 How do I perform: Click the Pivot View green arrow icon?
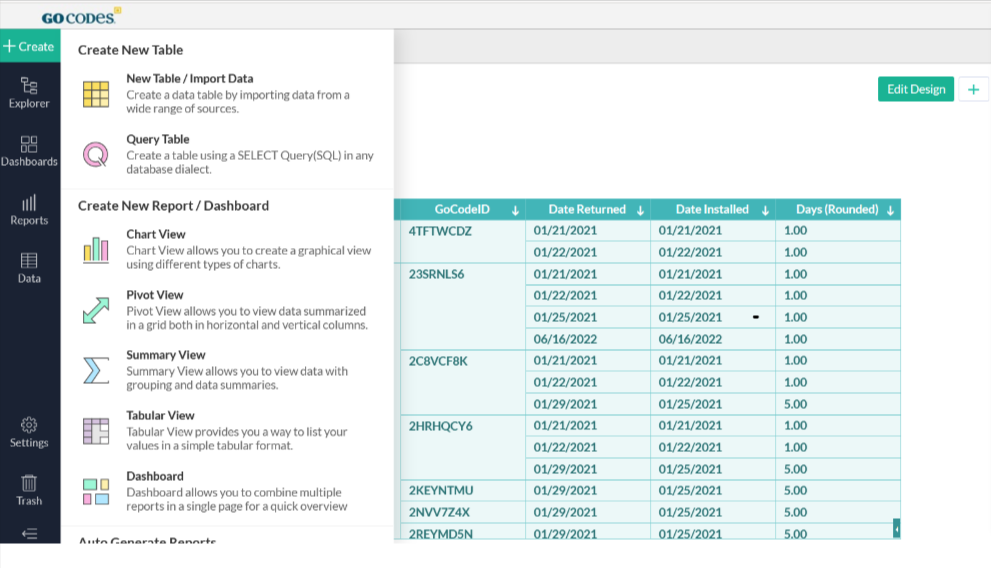pyautogui.click(x=96, y=310)
